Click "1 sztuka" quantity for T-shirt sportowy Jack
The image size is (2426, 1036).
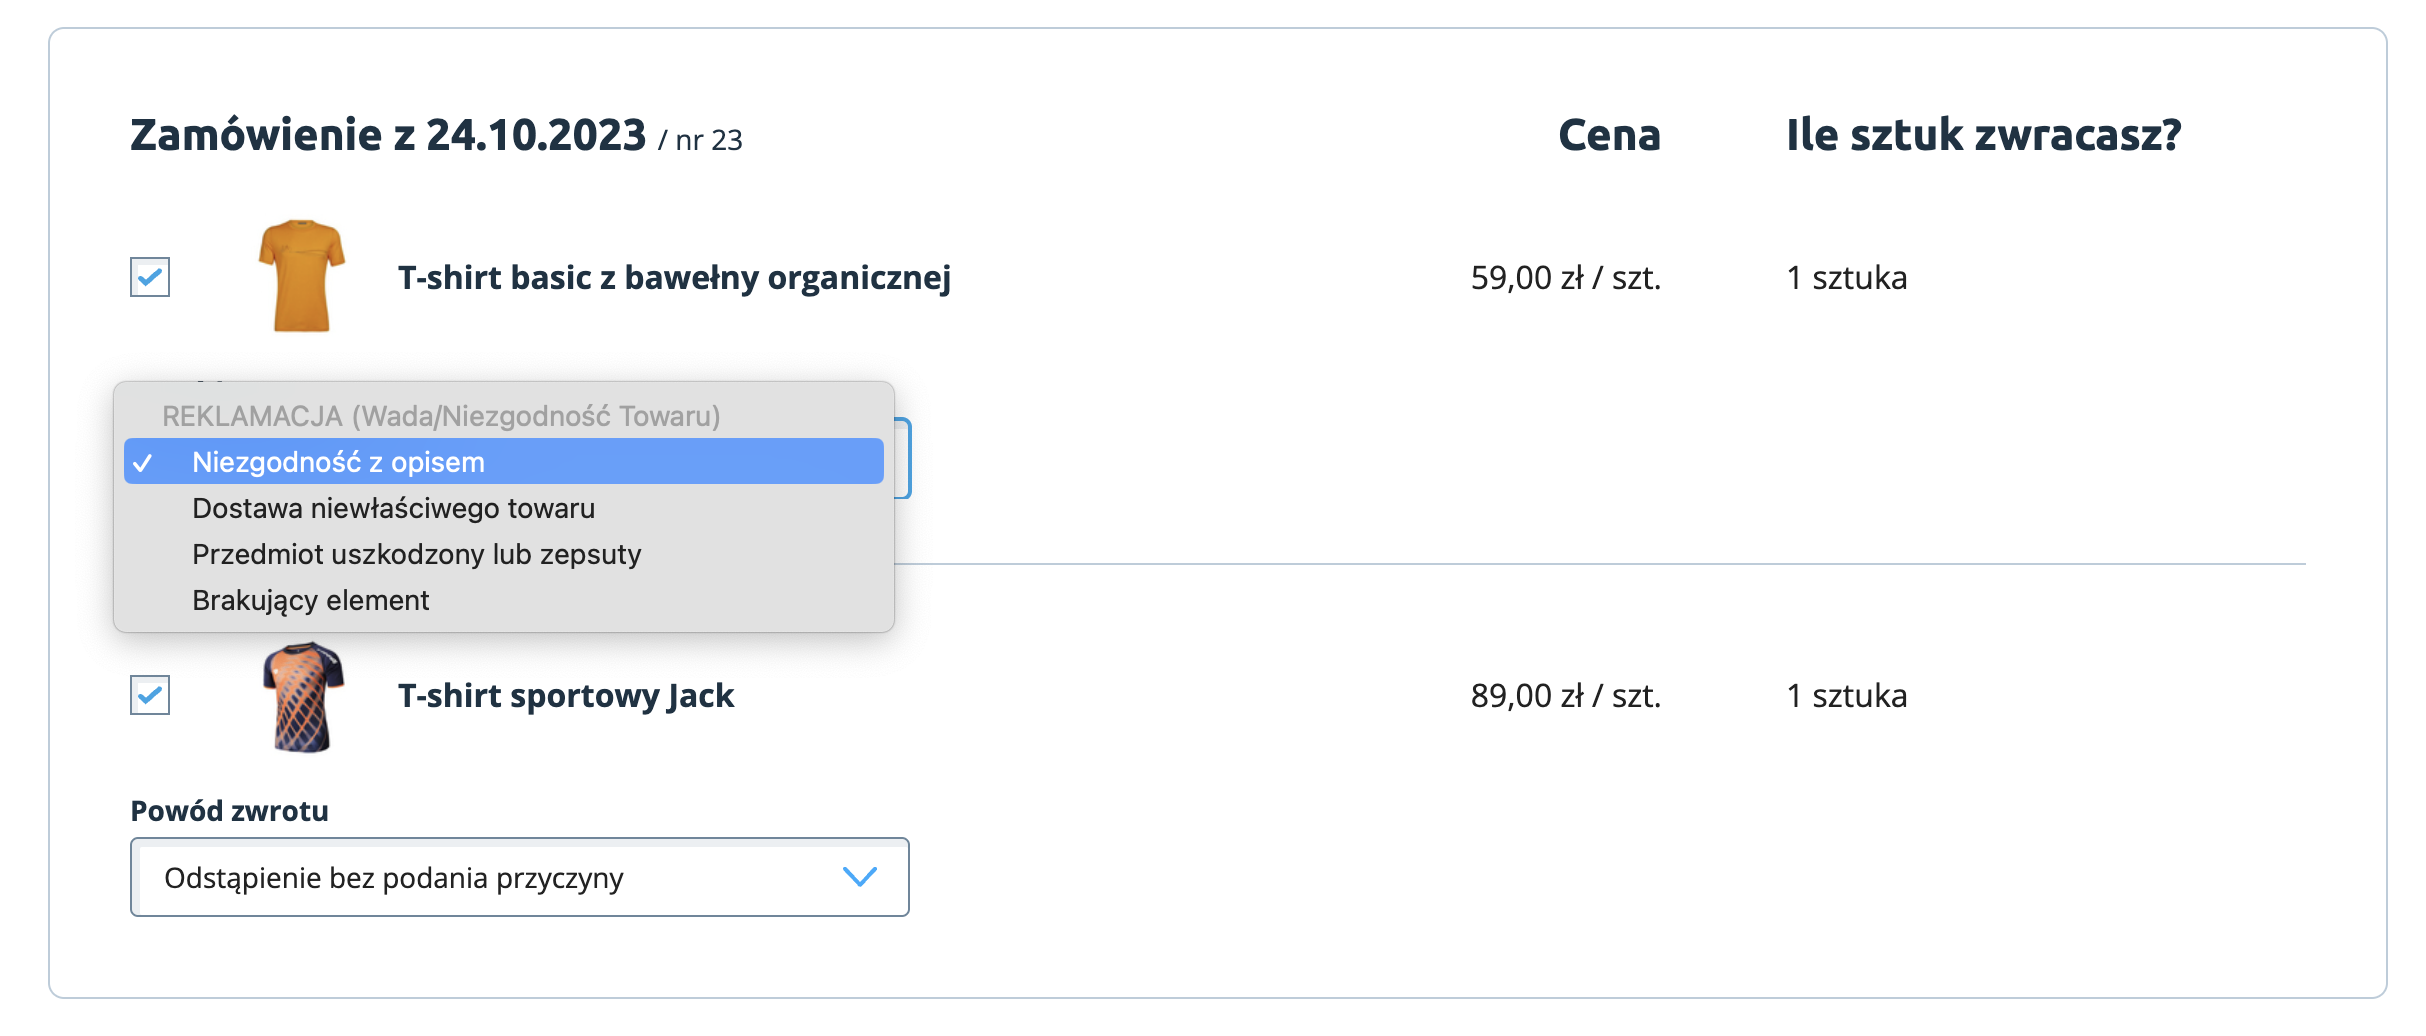[1846, 696]
